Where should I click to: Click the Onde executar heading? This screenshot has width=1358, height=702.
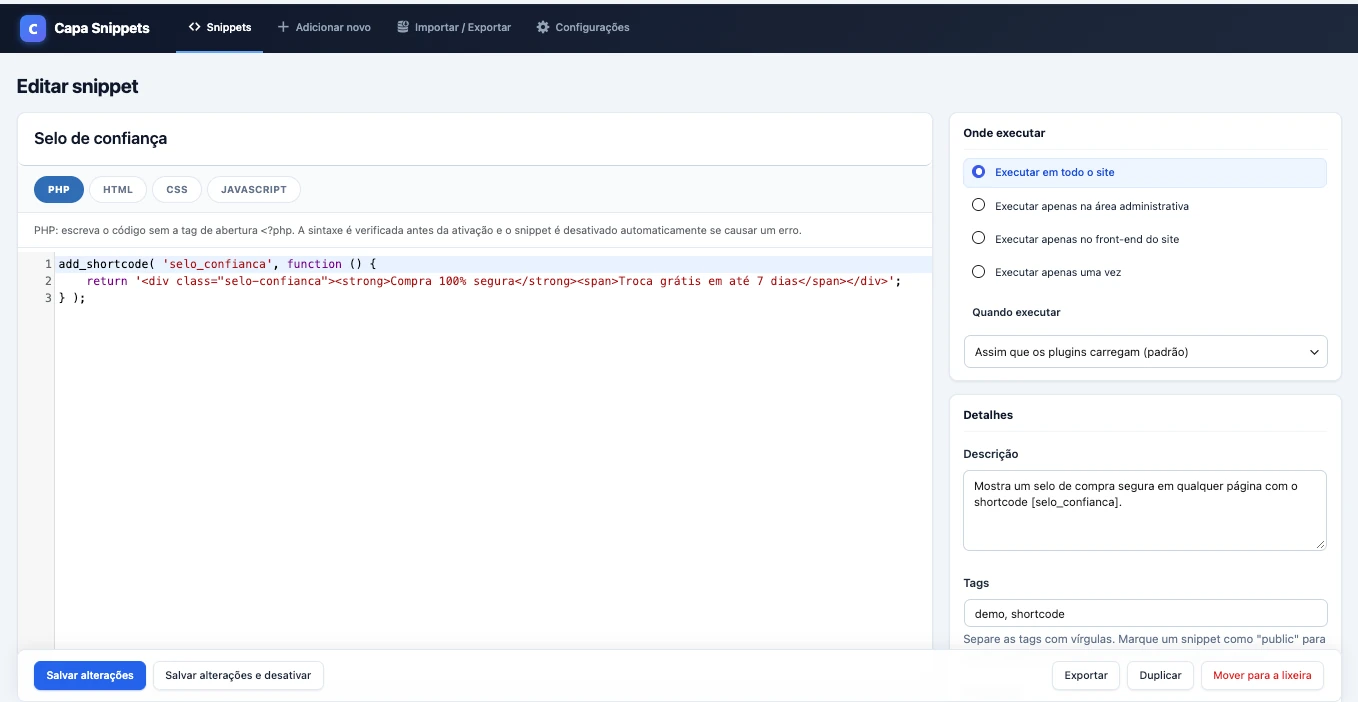click(x=1004, y=133)
